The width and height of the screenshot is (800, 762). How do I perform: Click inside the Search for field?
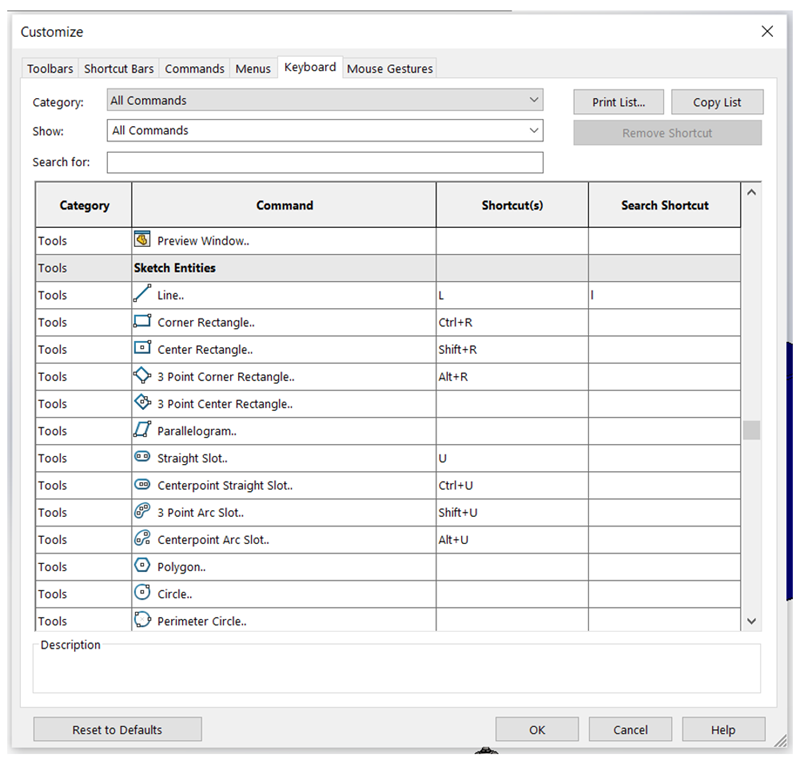[x=325, y=162]
